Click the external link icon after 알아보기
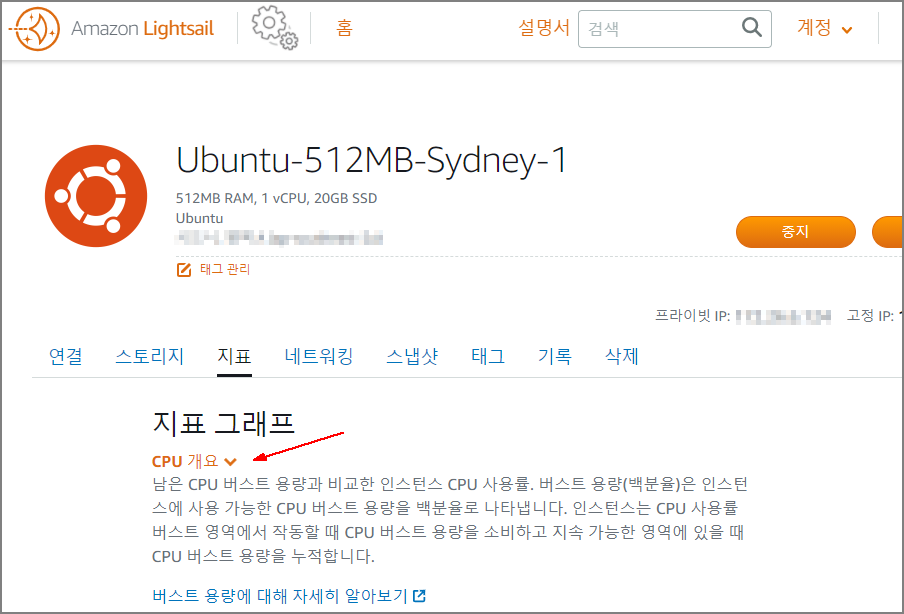Screen dimensions: 904x614 coord(420,596)
